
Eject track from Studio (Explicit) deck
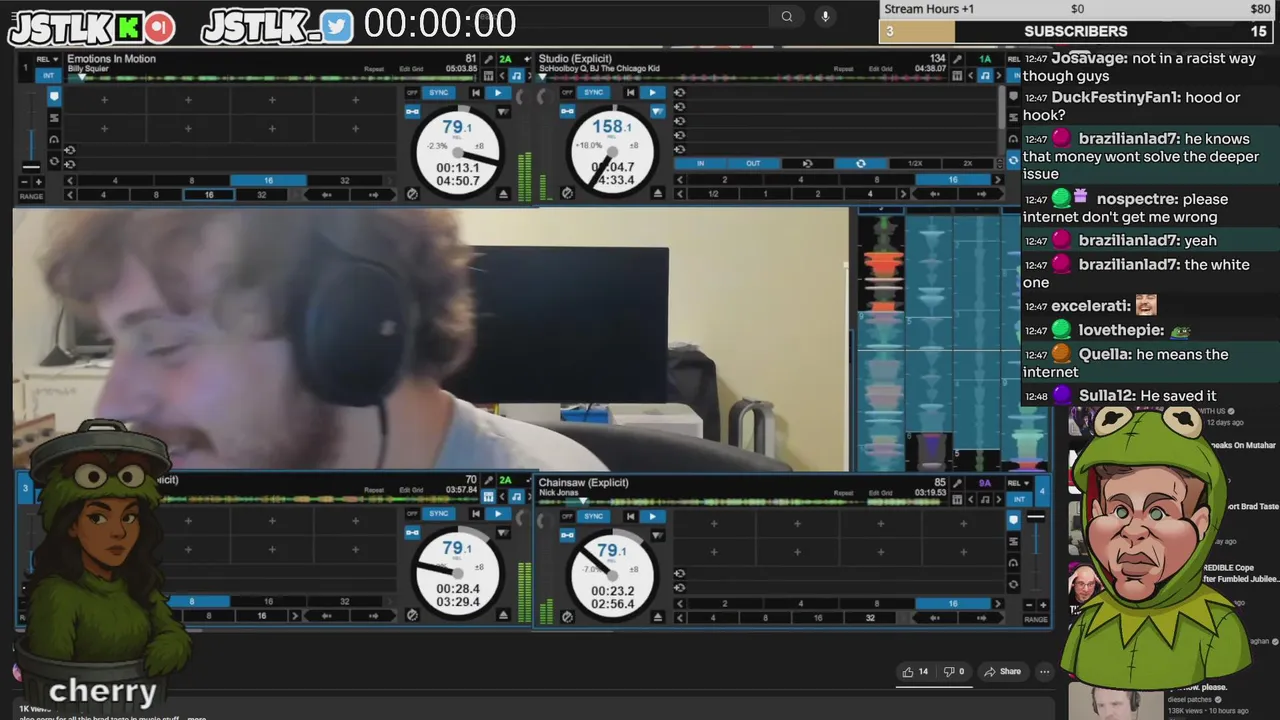tap(658, 193)
